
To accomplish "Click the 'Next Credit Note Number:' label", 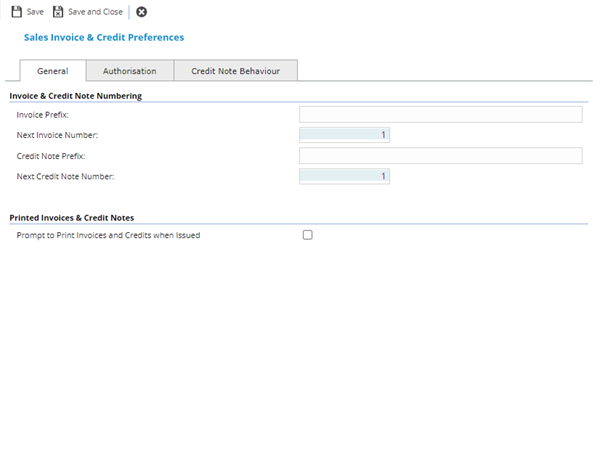I will 66,176.
